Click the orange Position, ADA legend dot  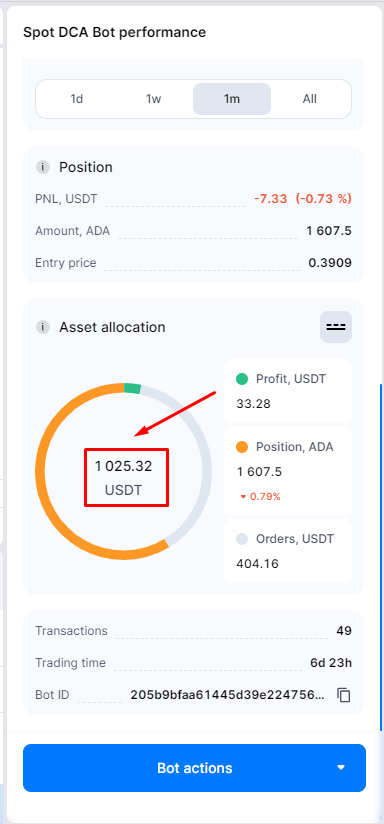click(242, 447)
